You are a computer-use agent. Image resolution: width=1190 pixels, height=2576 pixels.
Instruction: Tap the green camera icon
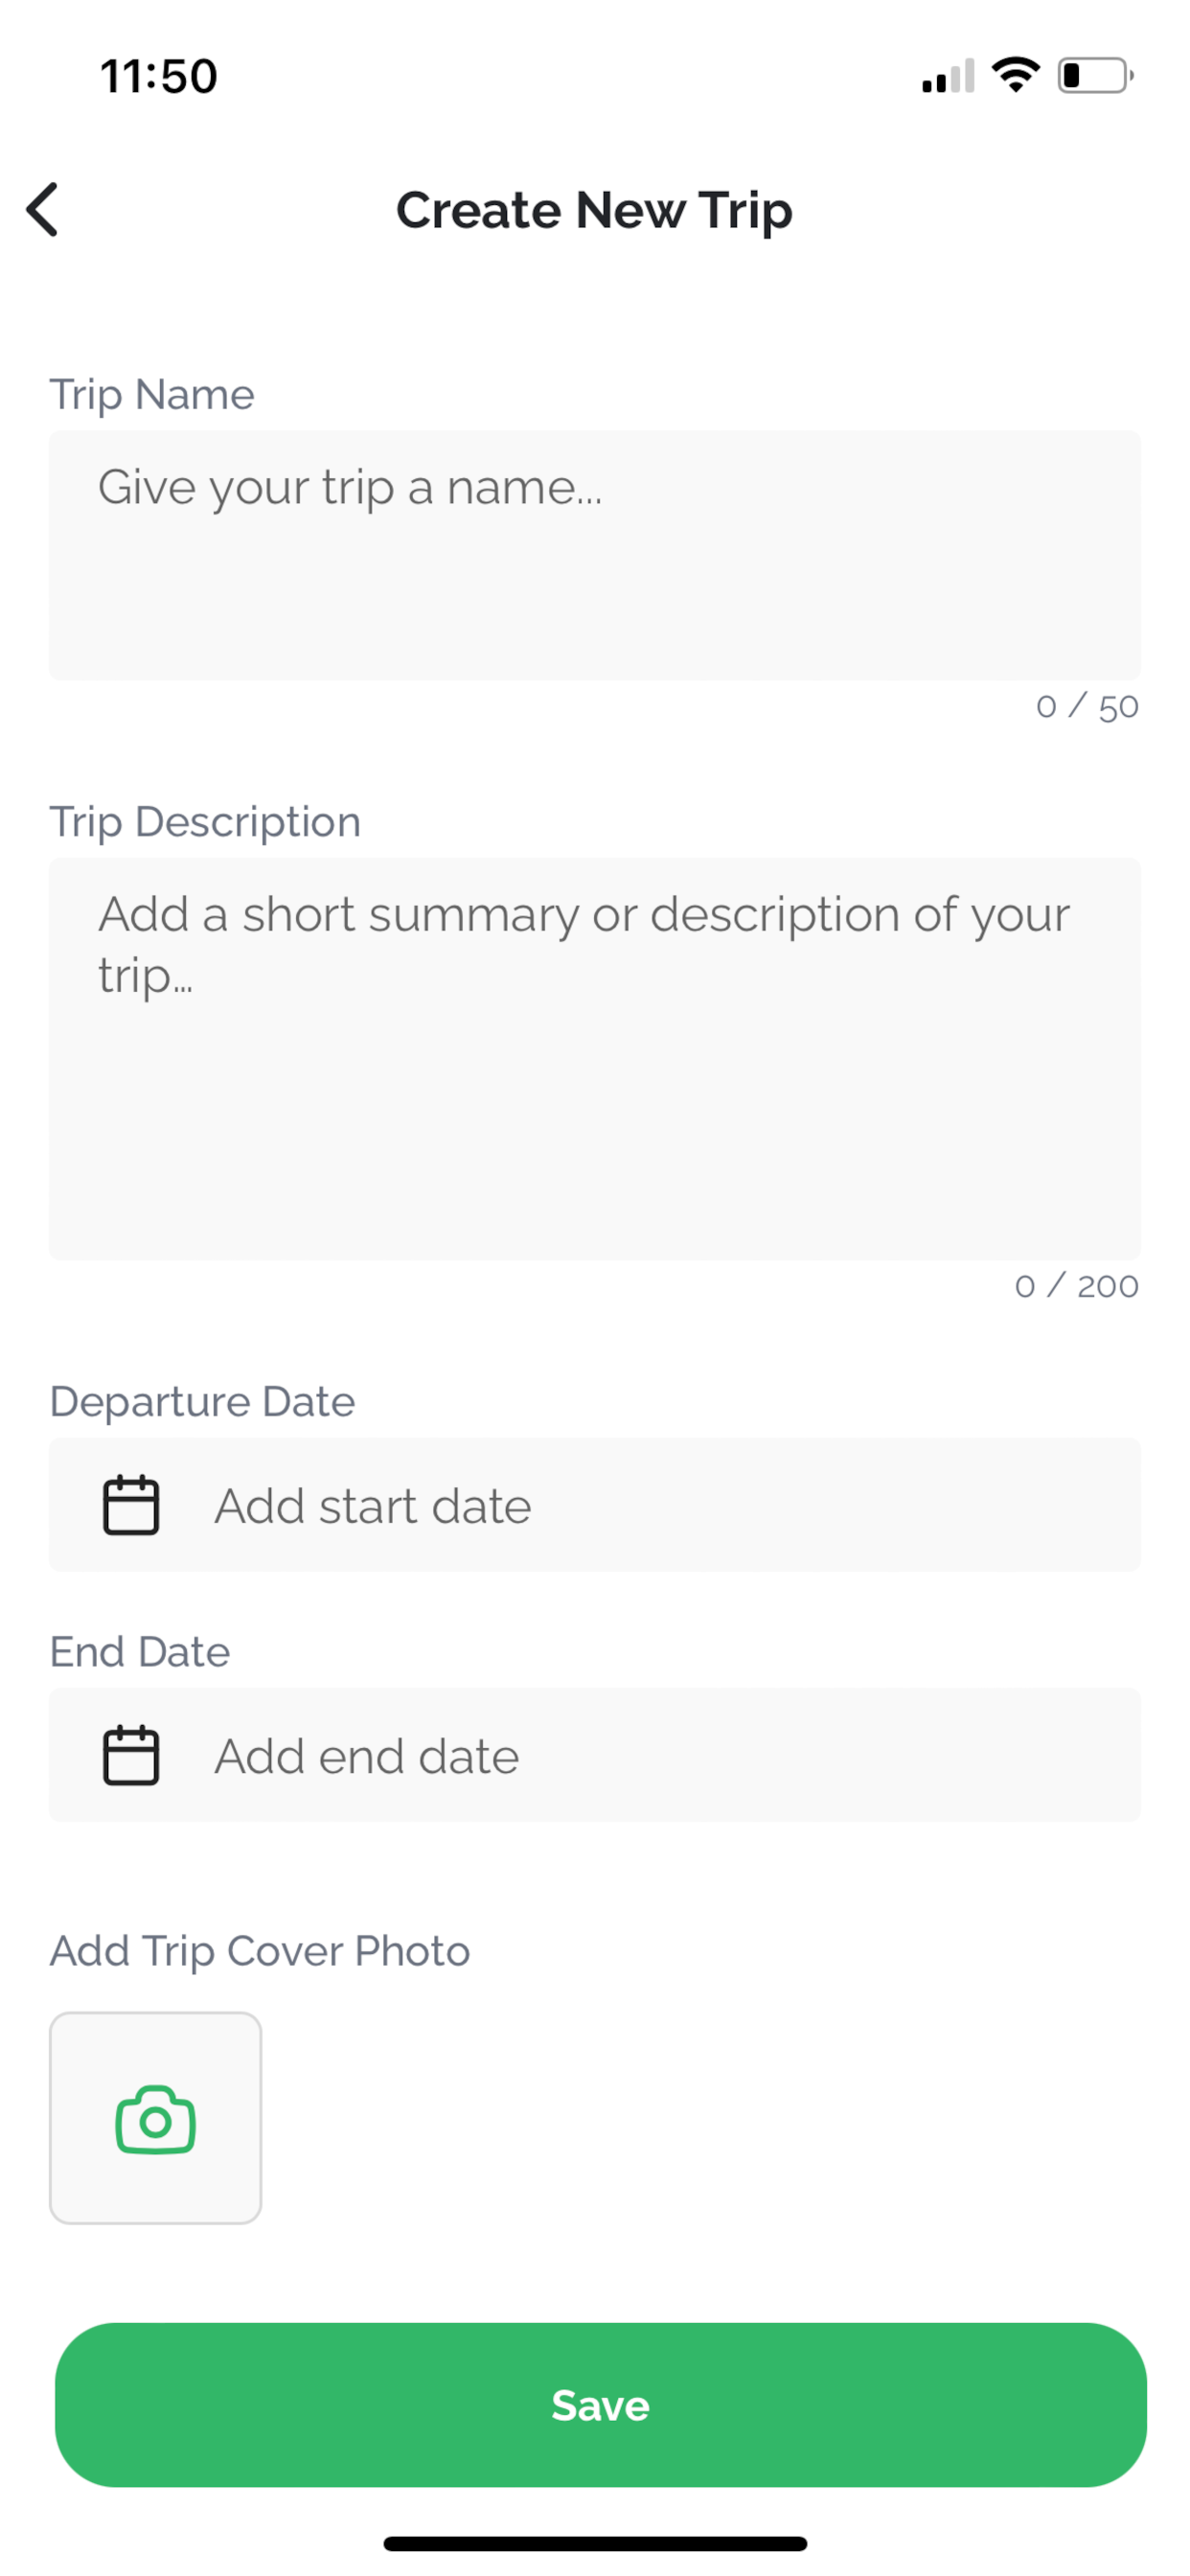click(155, 2119)
